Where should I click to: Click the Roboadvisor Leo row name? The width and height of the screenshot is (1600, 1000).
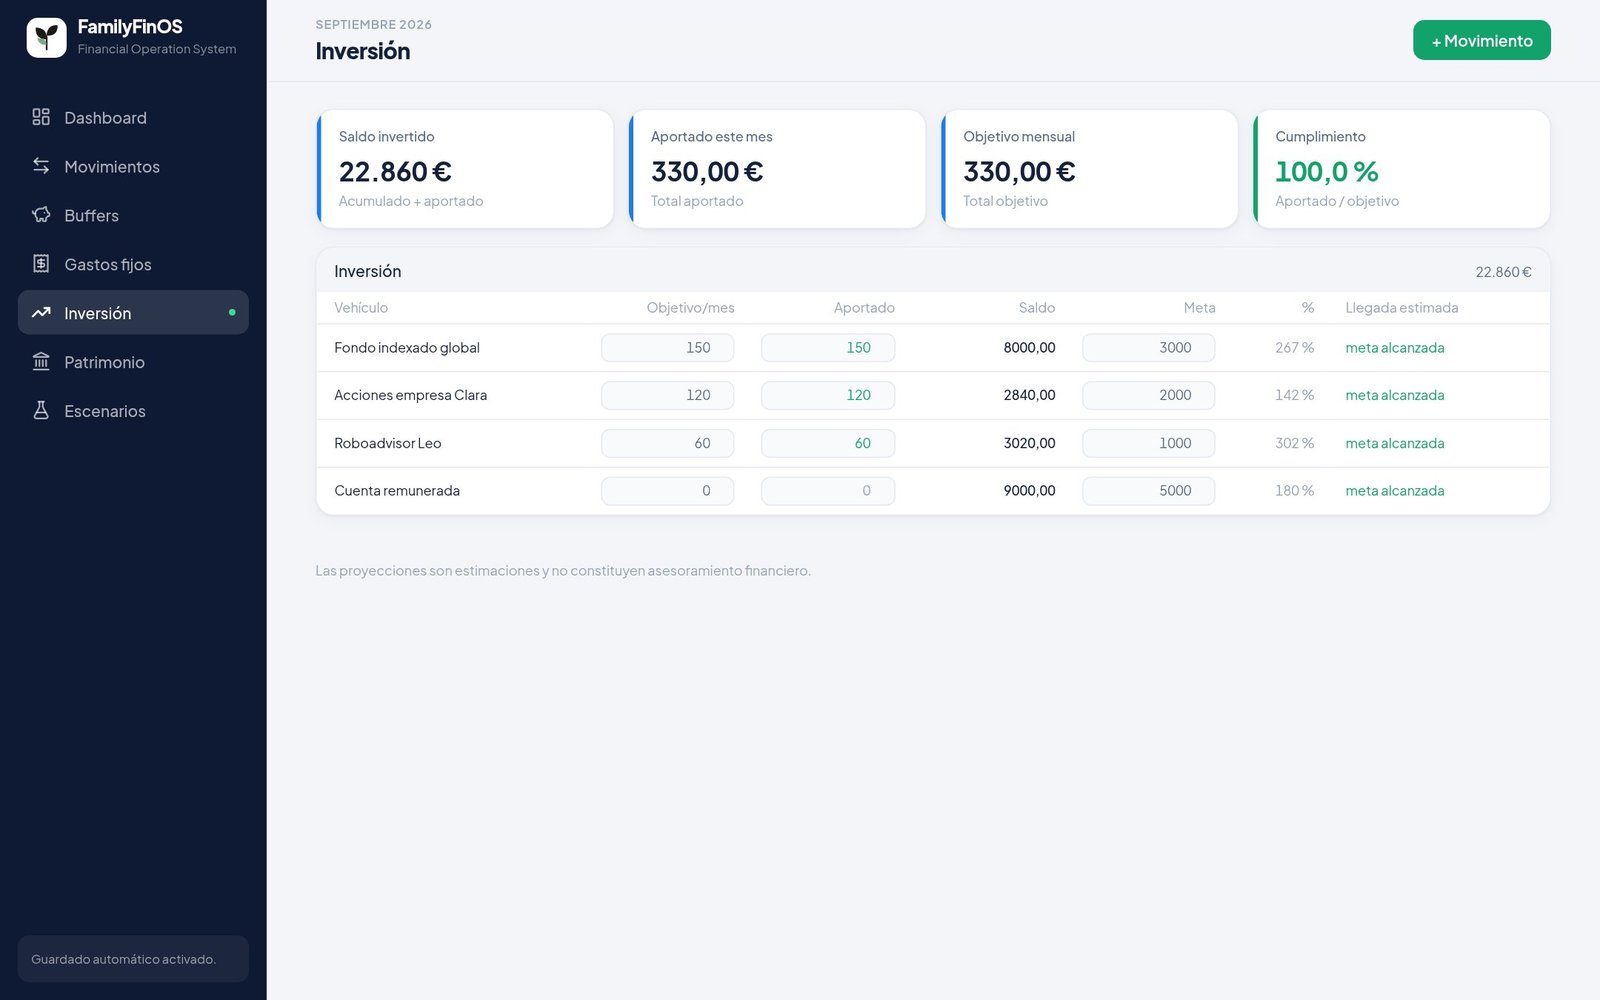(x=387, y=443)
